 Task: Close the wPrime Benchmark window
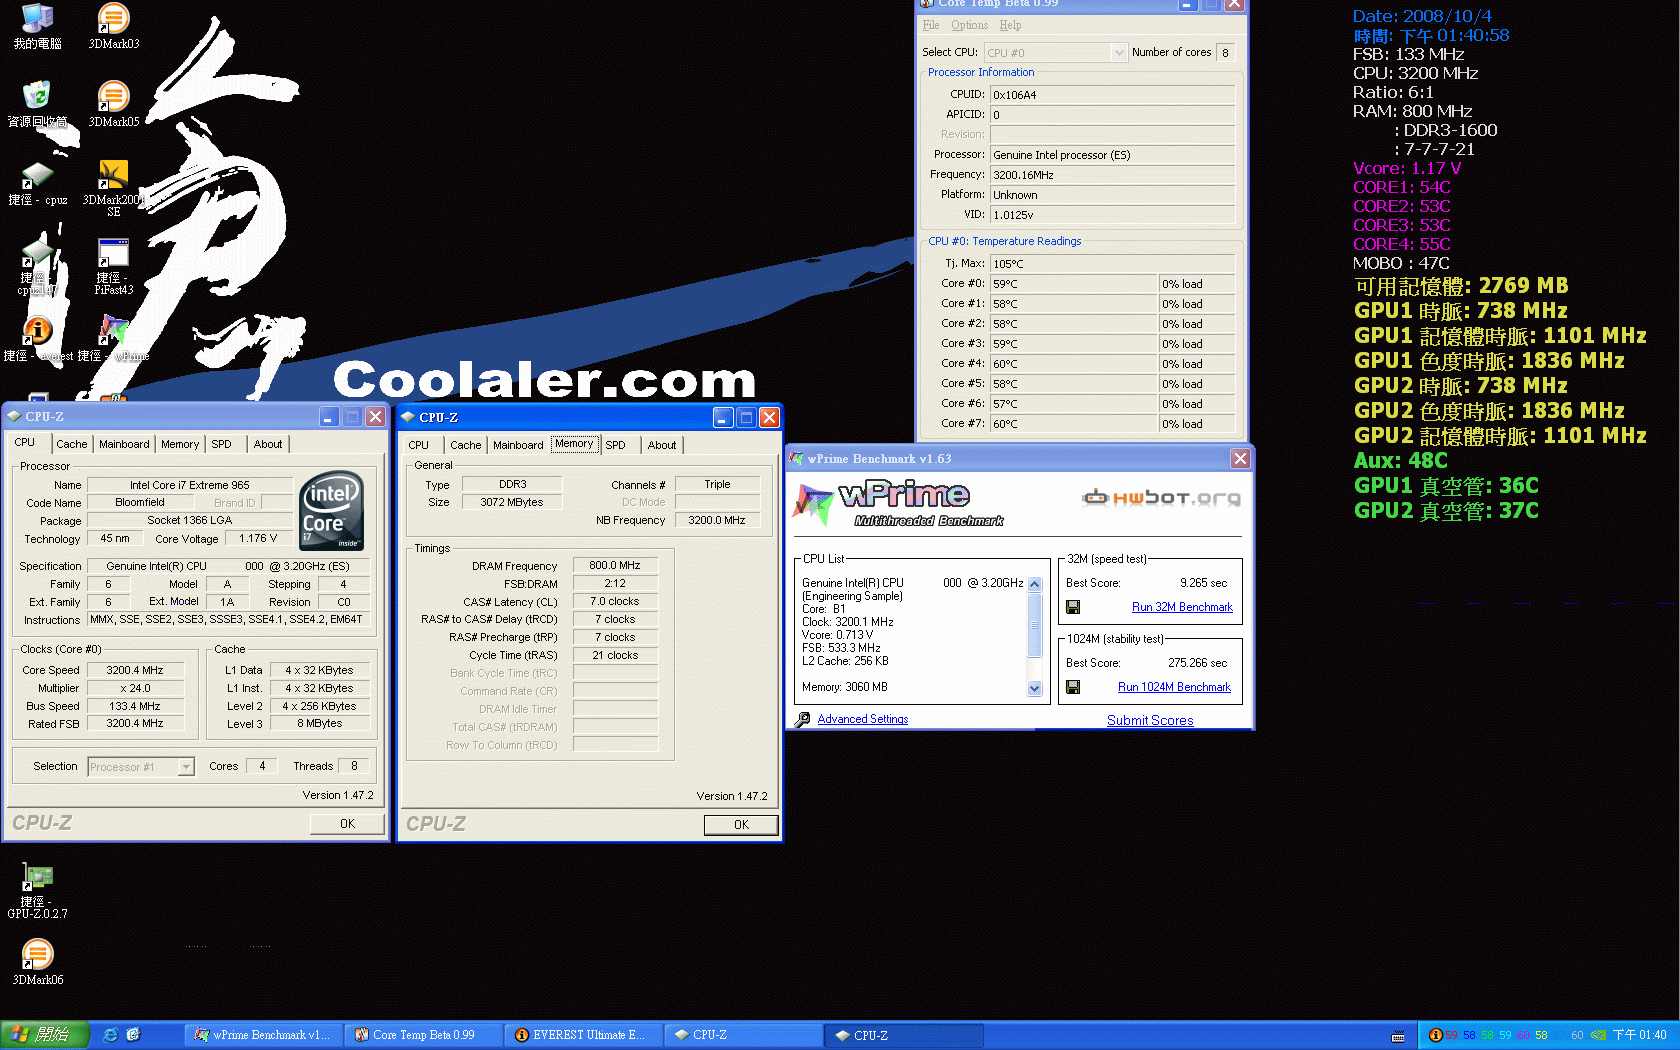(x=1240, y=458)
